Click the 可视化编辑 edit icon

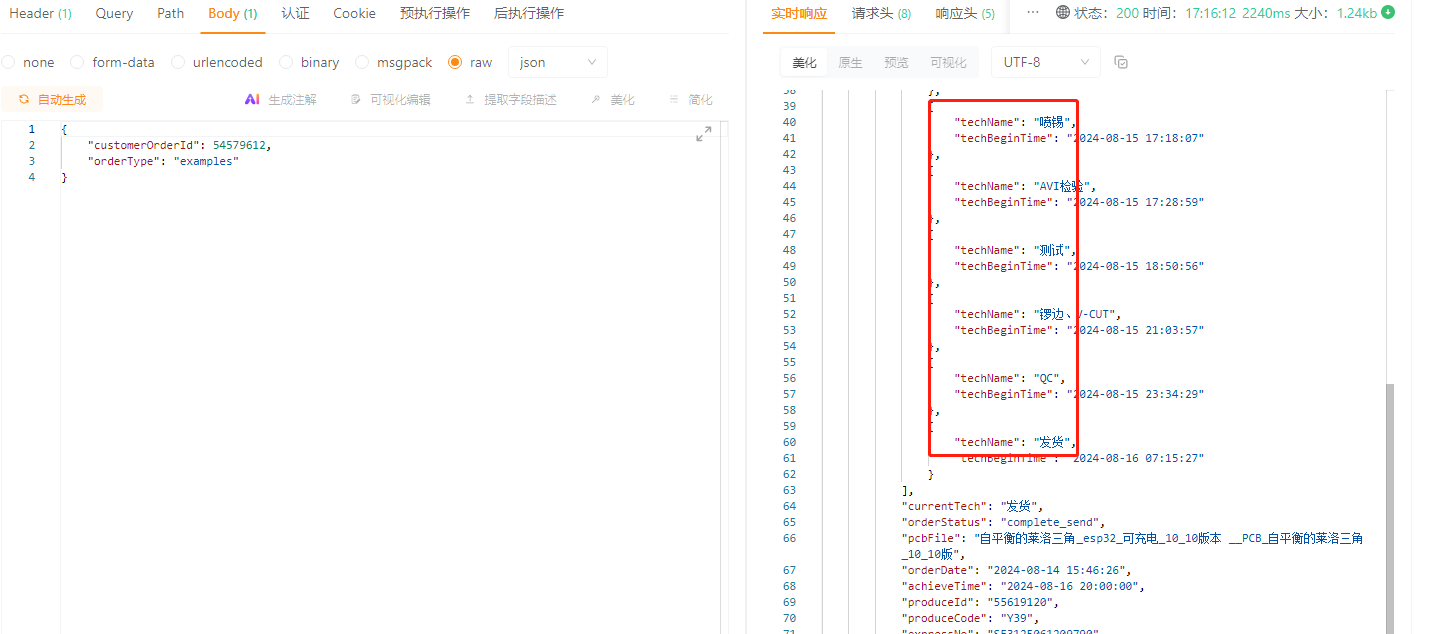355,100
